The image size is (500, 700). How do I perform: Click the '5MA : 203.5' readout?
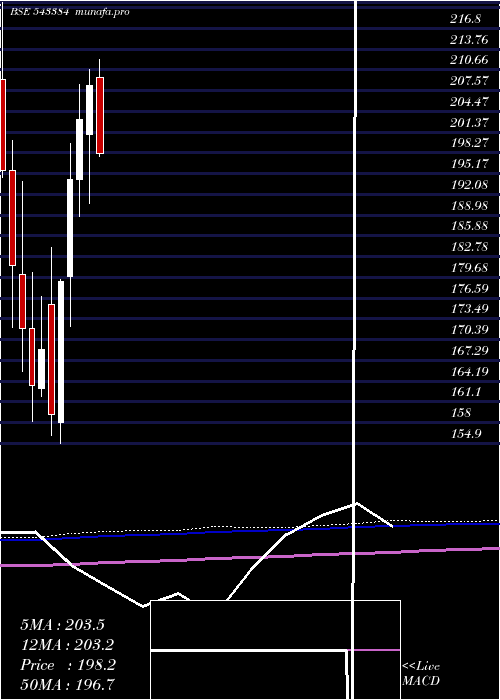tap(62, 625)
